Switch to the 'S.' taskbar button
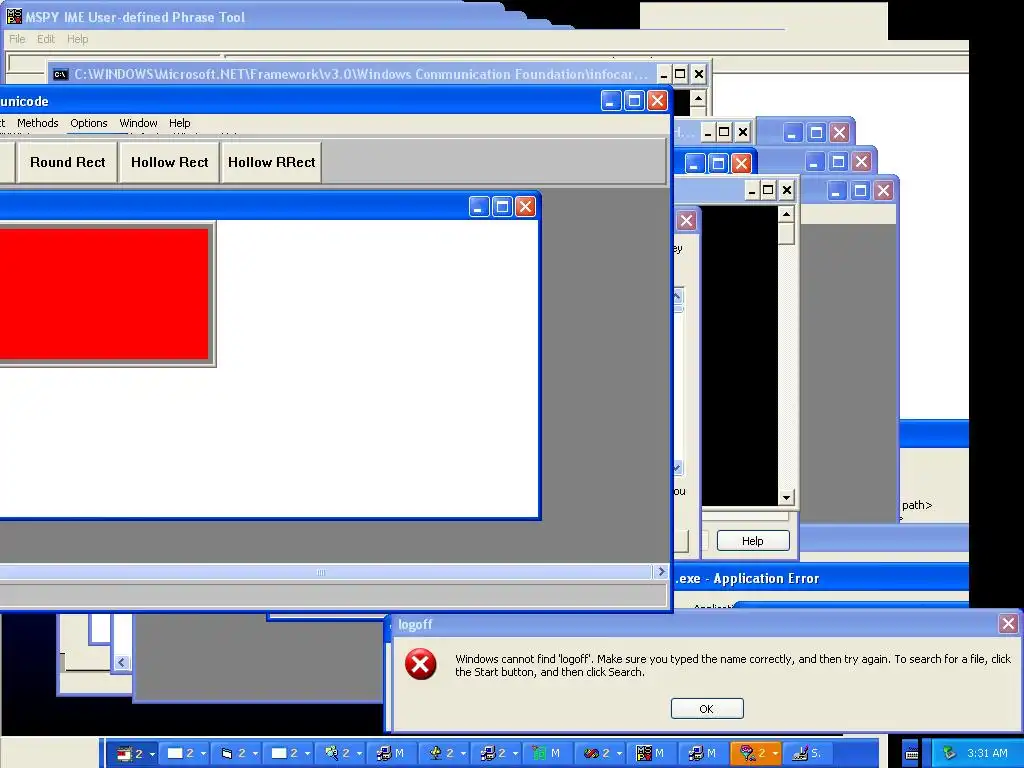The width and height of the screenshot is (1024, 768). (807, 754)
